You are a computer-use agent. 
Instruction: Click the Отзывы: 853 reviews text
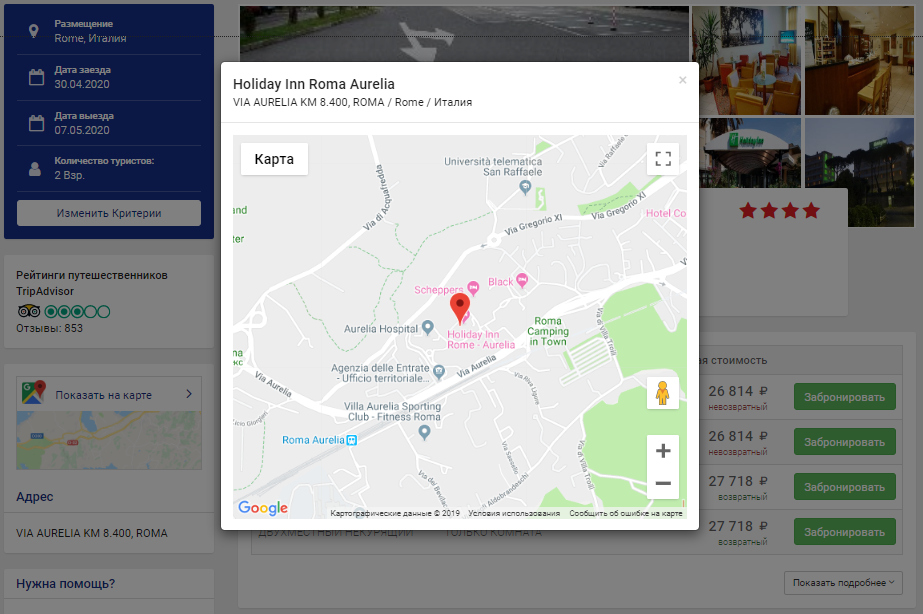tap(49, 328)
